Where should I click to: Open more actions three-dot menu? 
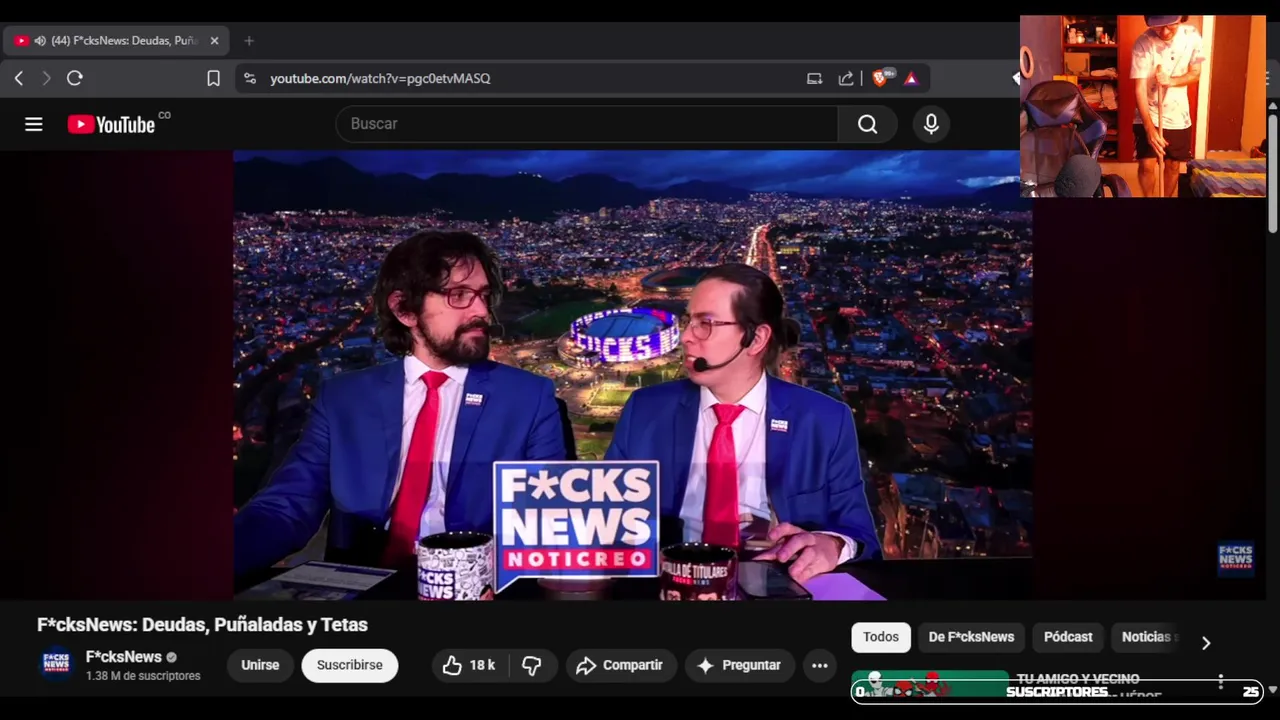(820, 665)
